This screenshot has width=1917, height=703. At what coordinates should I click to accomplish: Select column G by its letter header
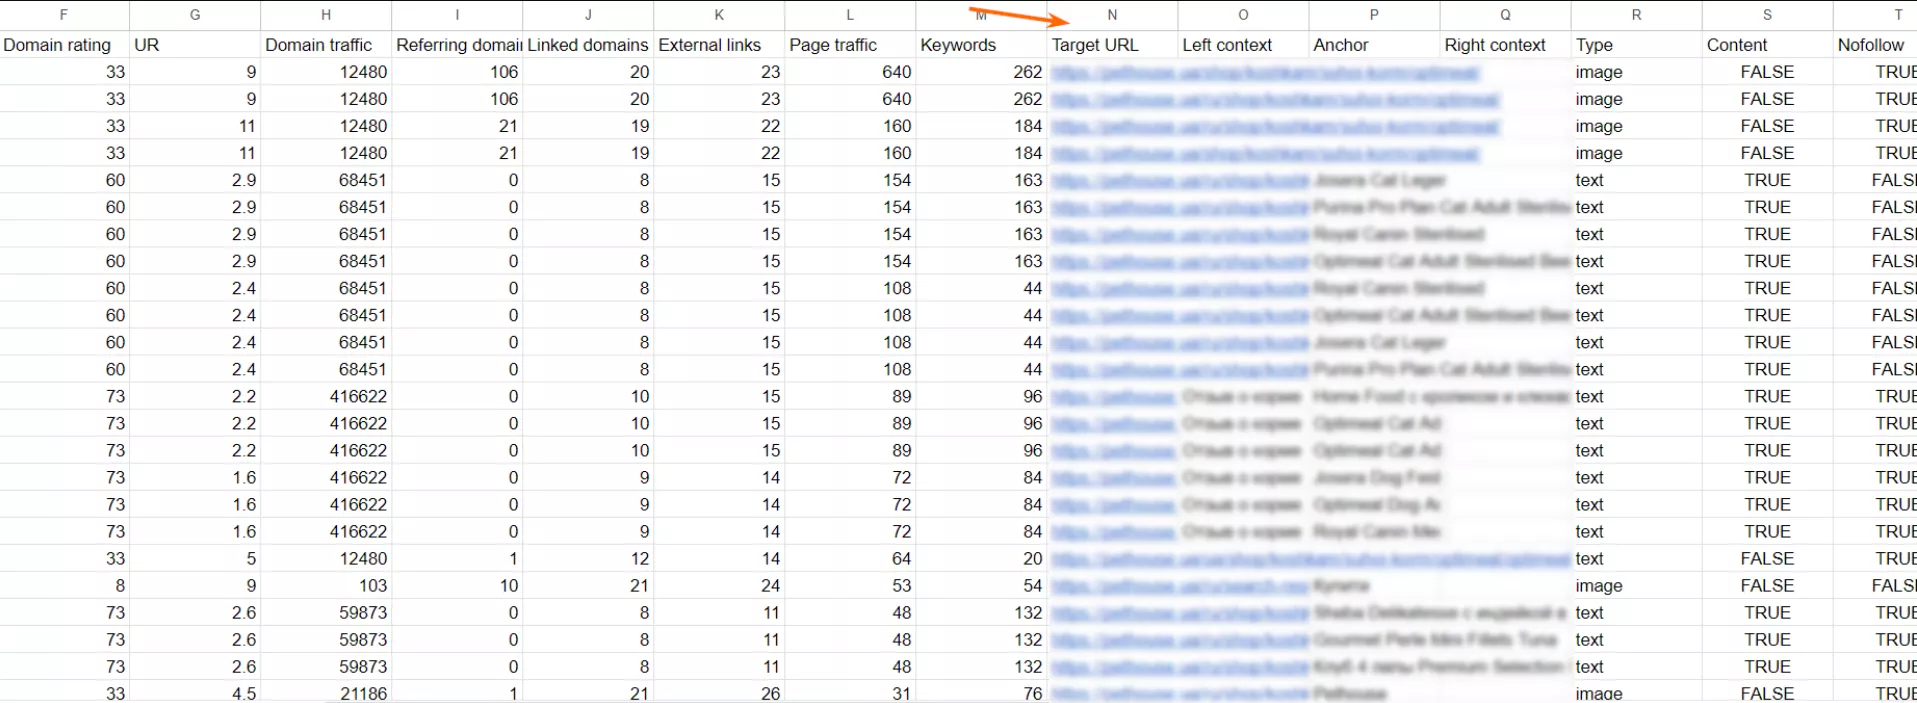[195, 15]
